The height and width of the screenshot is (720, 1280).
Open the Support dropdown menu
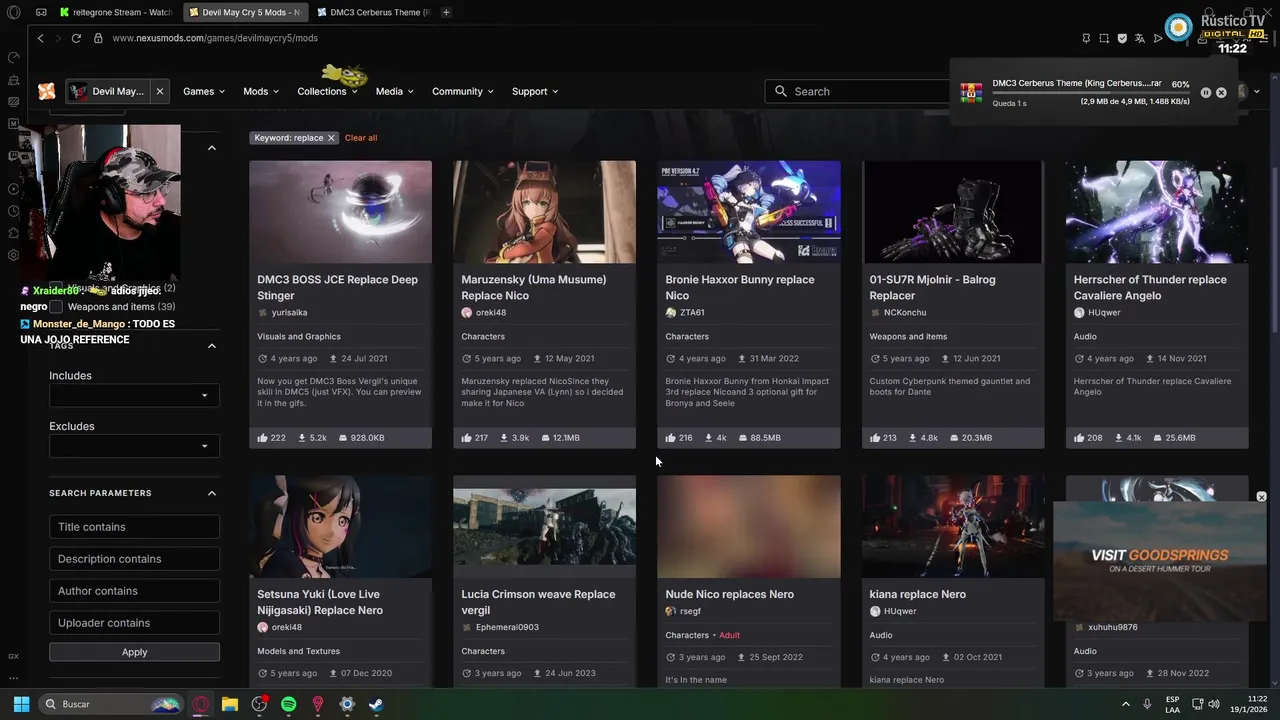pos(535,91)
